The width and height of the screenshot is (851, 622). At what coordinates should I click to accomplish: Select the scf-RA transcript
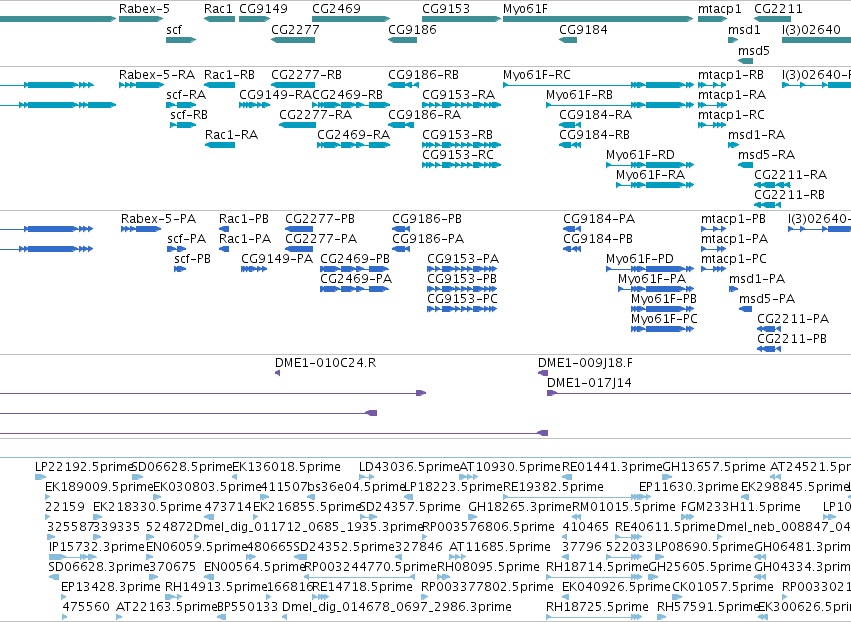point(181,105)
